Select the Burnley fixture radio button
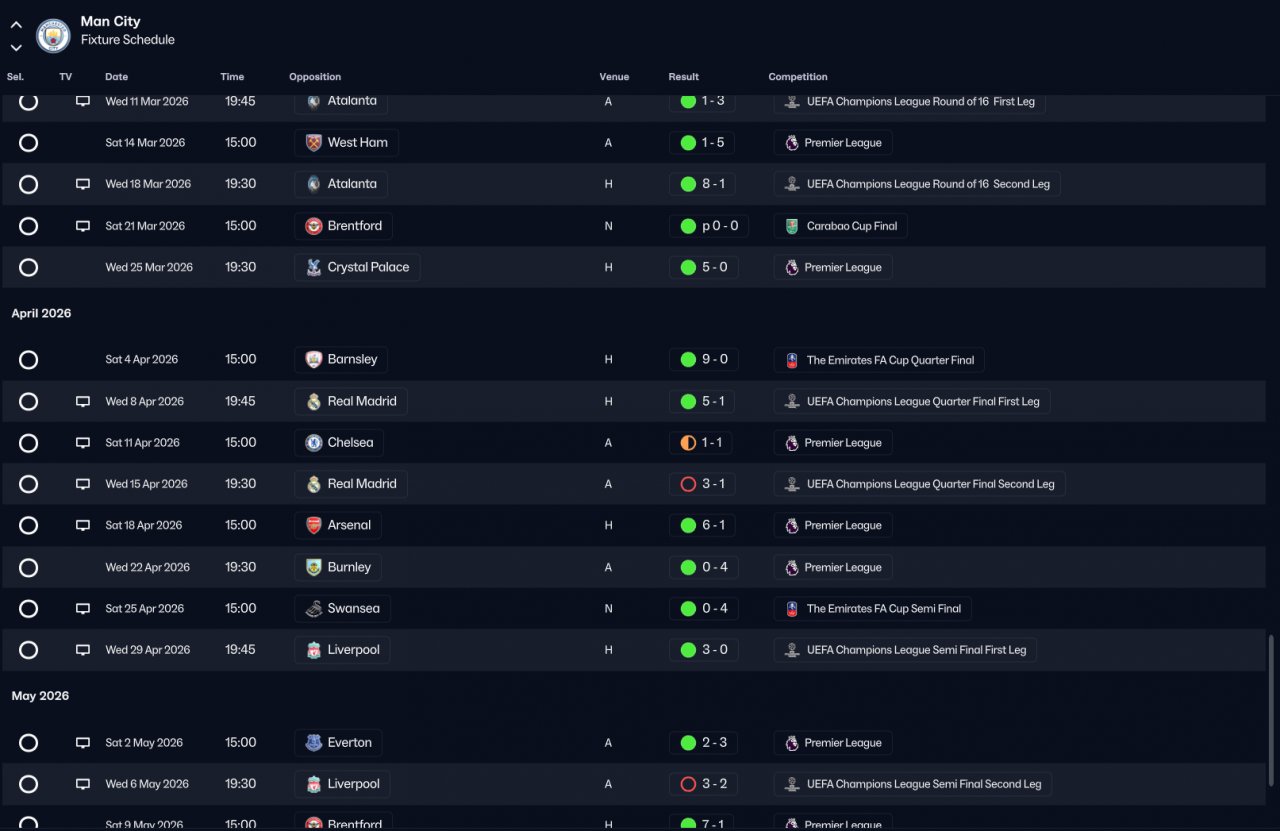This screenshot has width=1280, height=831. pyautogui.click(x=28, y=568)
